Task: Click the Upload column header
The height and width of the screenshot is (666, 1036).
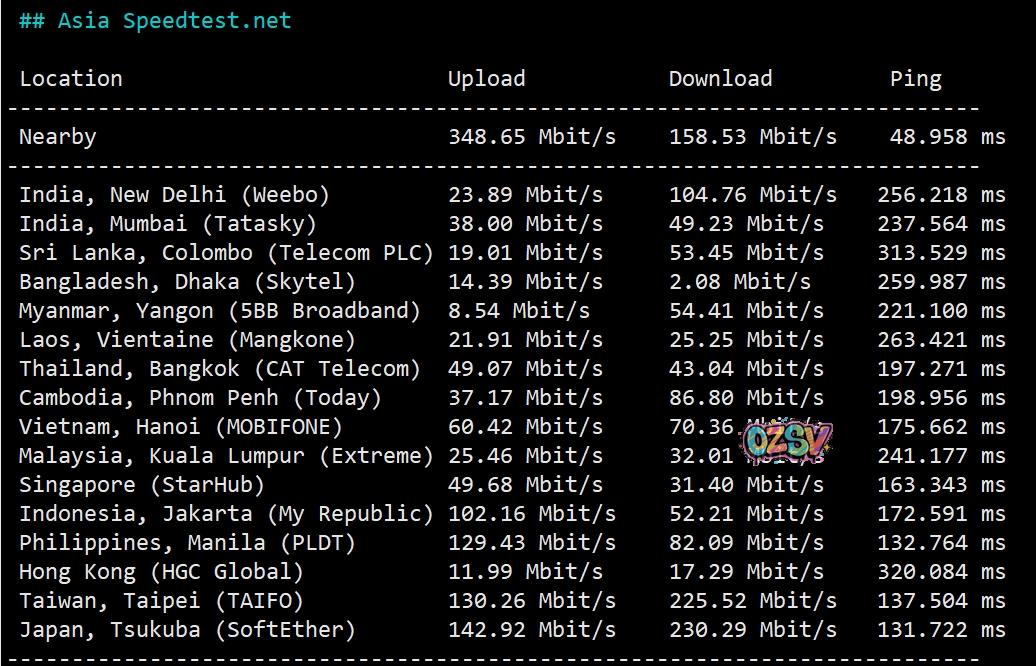Action: coord(486,79)
